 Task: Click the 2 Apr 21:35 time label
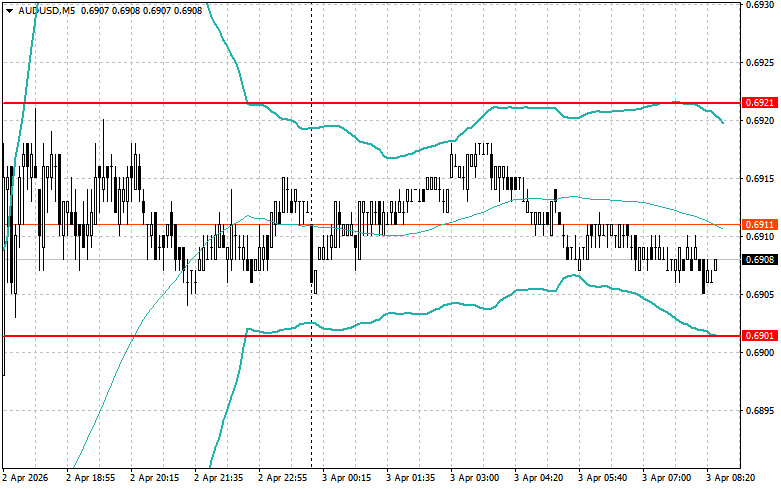pos(219,478)
